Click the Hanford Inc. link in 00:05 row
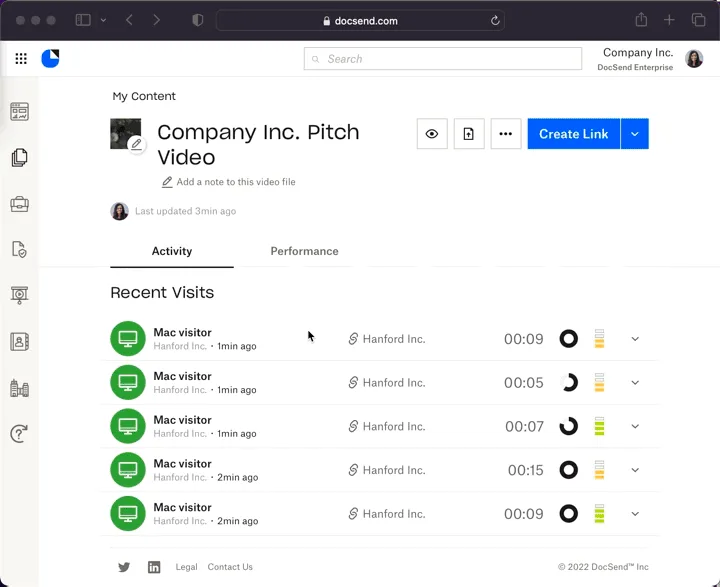Image resolution: width=720 pixels, height=587 pixels. (387, 383)
